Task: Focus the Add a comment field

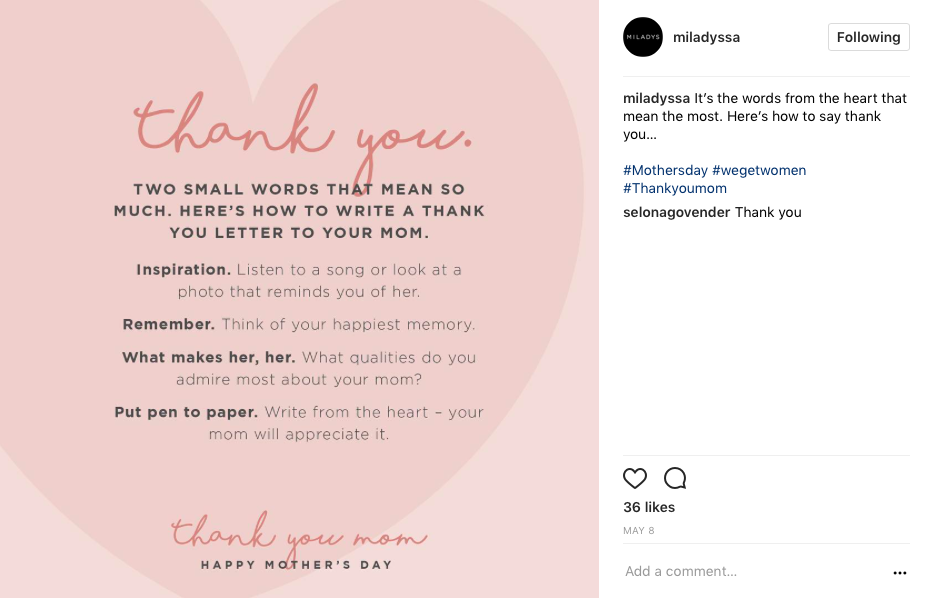Action: 756,572
